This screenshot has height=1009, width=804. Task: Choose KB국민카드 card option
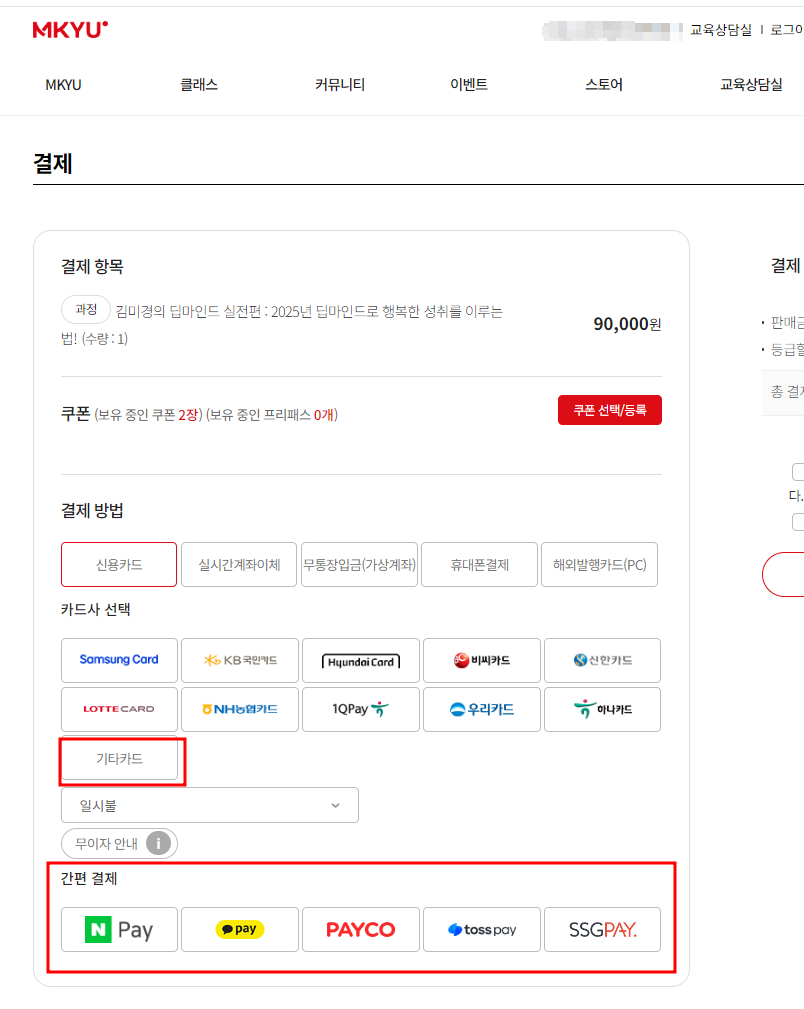(240, 660)
